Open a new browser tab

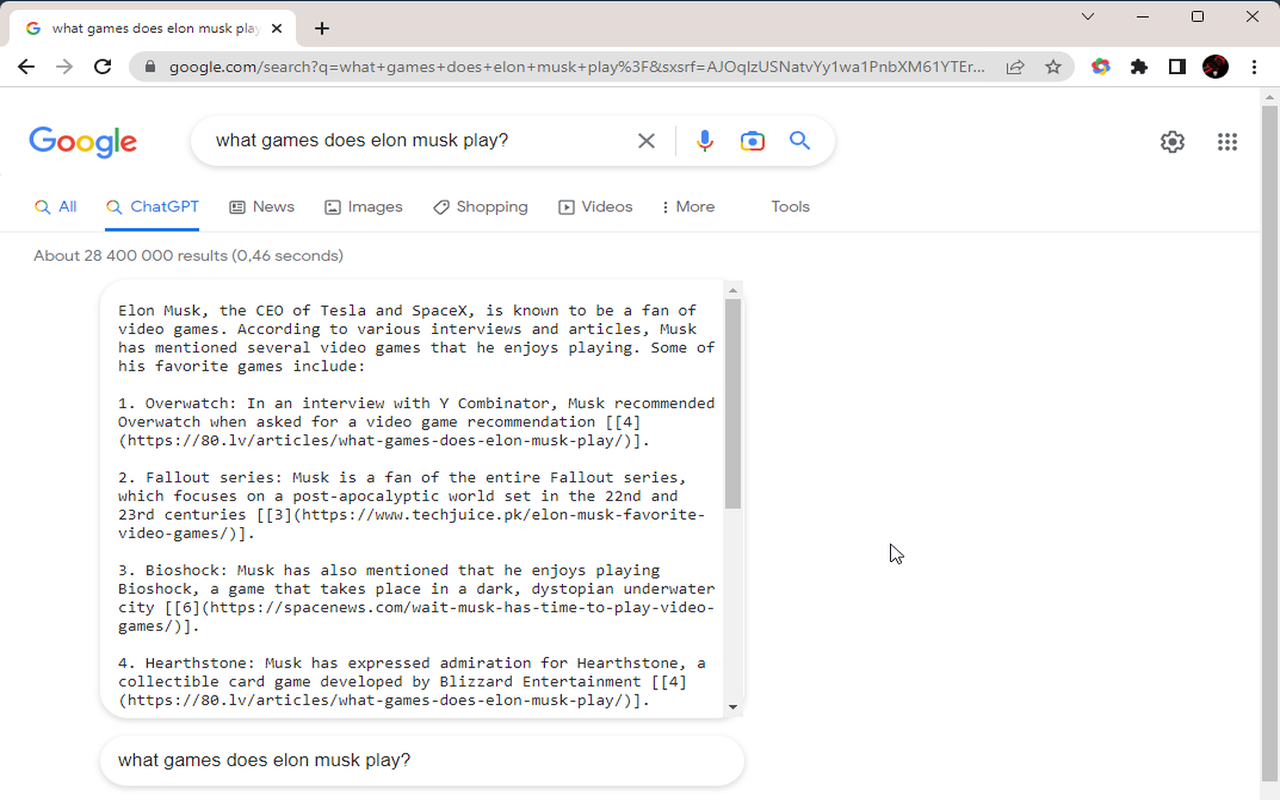(321, 28)
